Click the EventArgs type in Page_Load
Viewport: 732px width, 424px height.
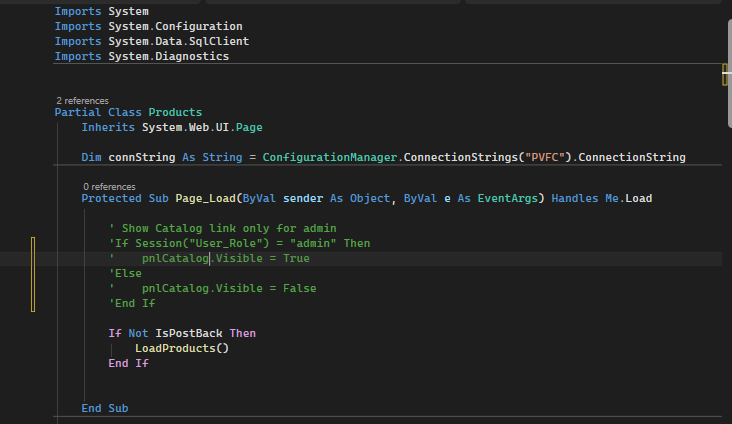click(x=504, y=198)
